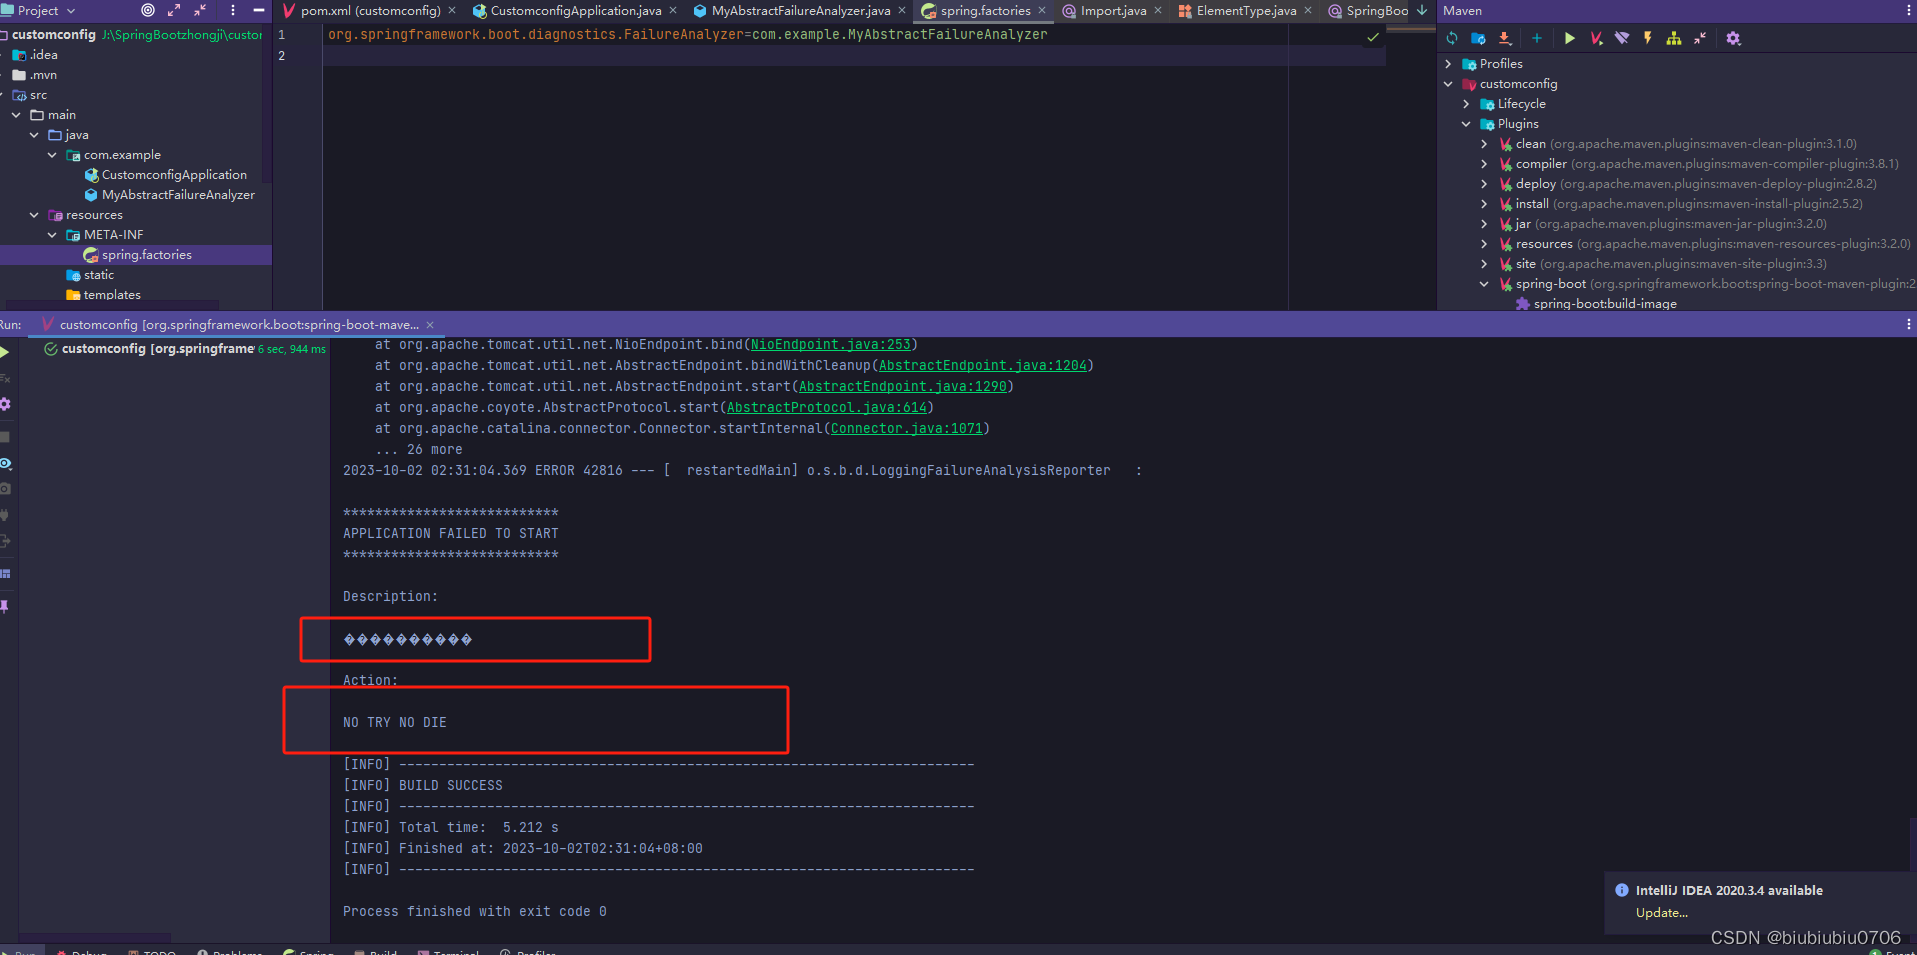This screenshot has width=1917, height=955.
Task: Show Maven dependency diagram
Action: tap(1672, 38)
